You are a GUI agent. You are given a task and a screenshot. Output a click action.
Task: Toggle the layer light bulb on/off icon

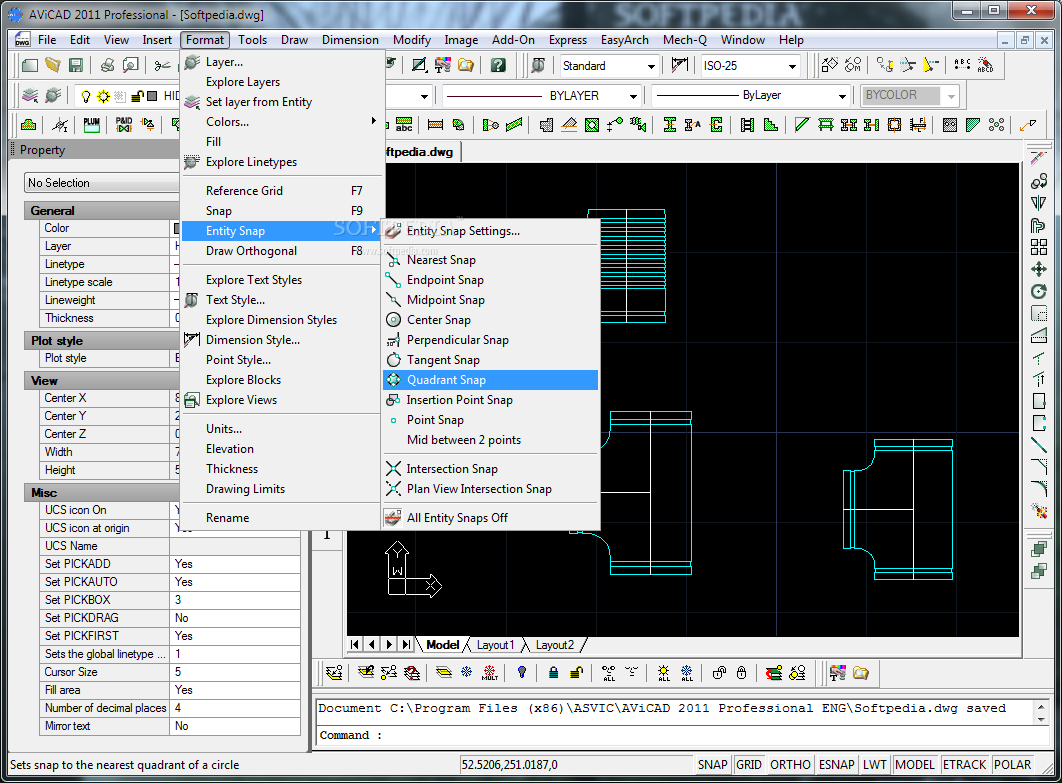85,96
